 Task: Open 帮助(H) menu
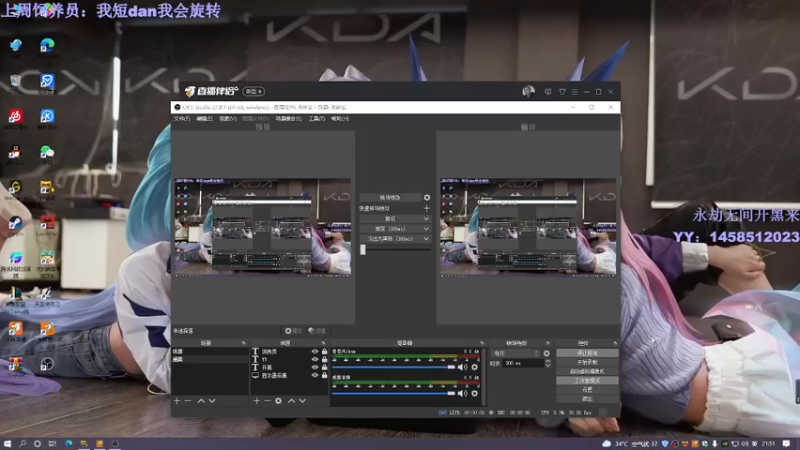click(340, 118)
